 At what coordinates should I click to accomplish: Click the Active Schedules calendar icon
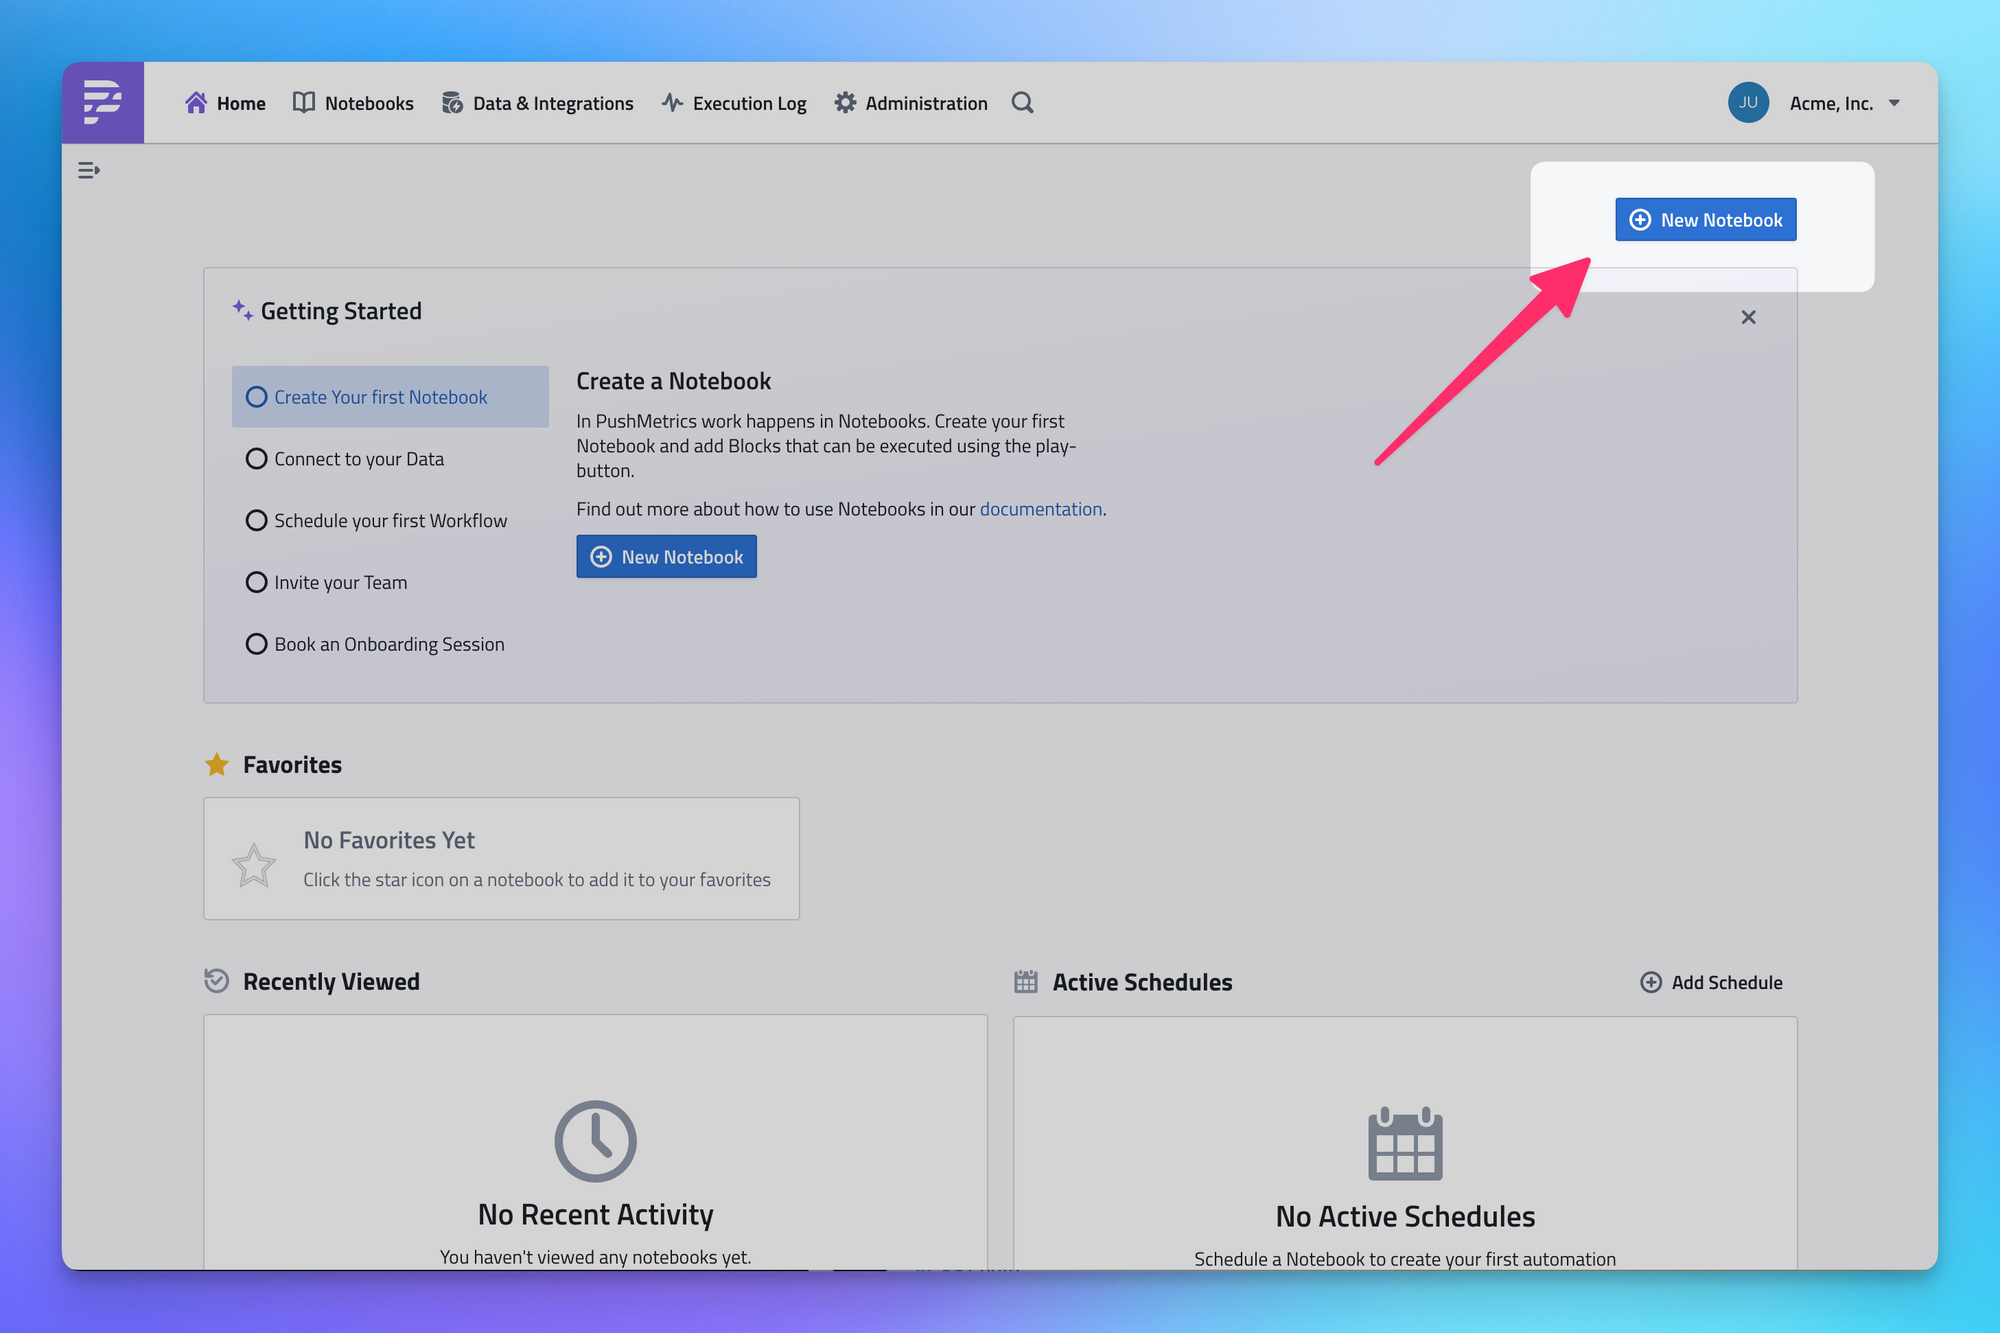(x=1026, y=982)
